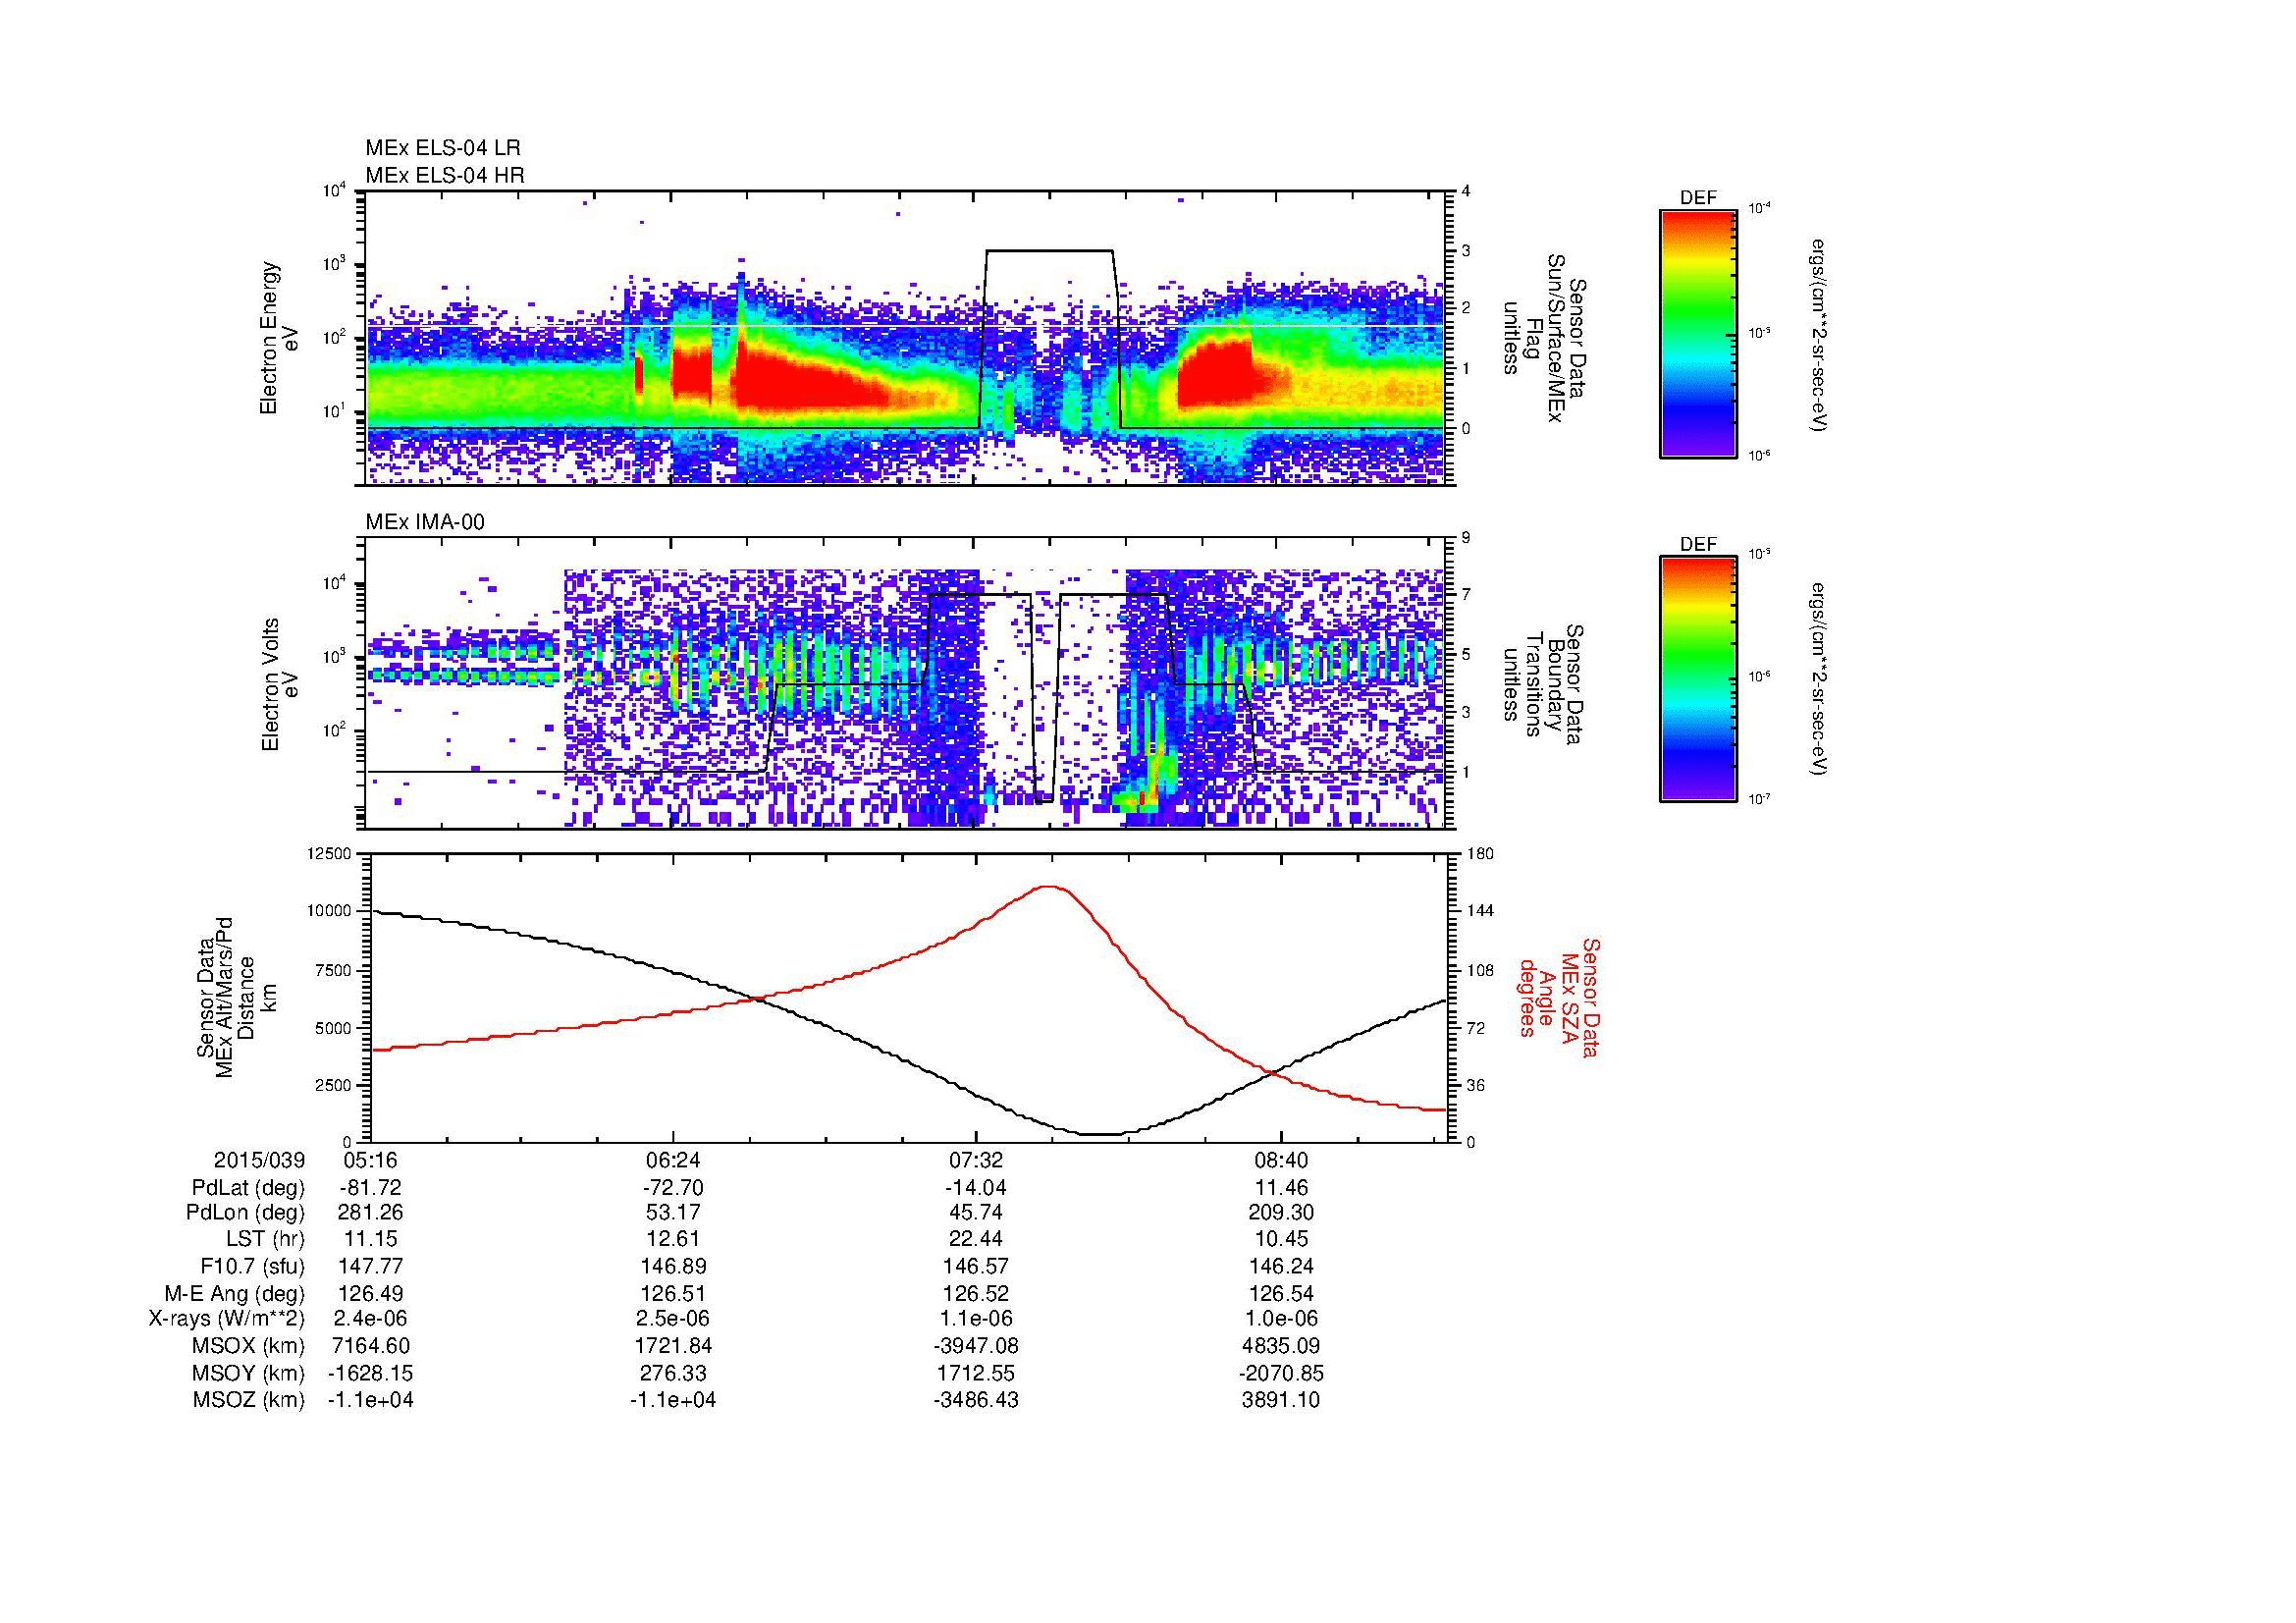Click LST value 12.61
The width and height of the screenshot is (2296, 1623).
click(x=674, y=1240)
